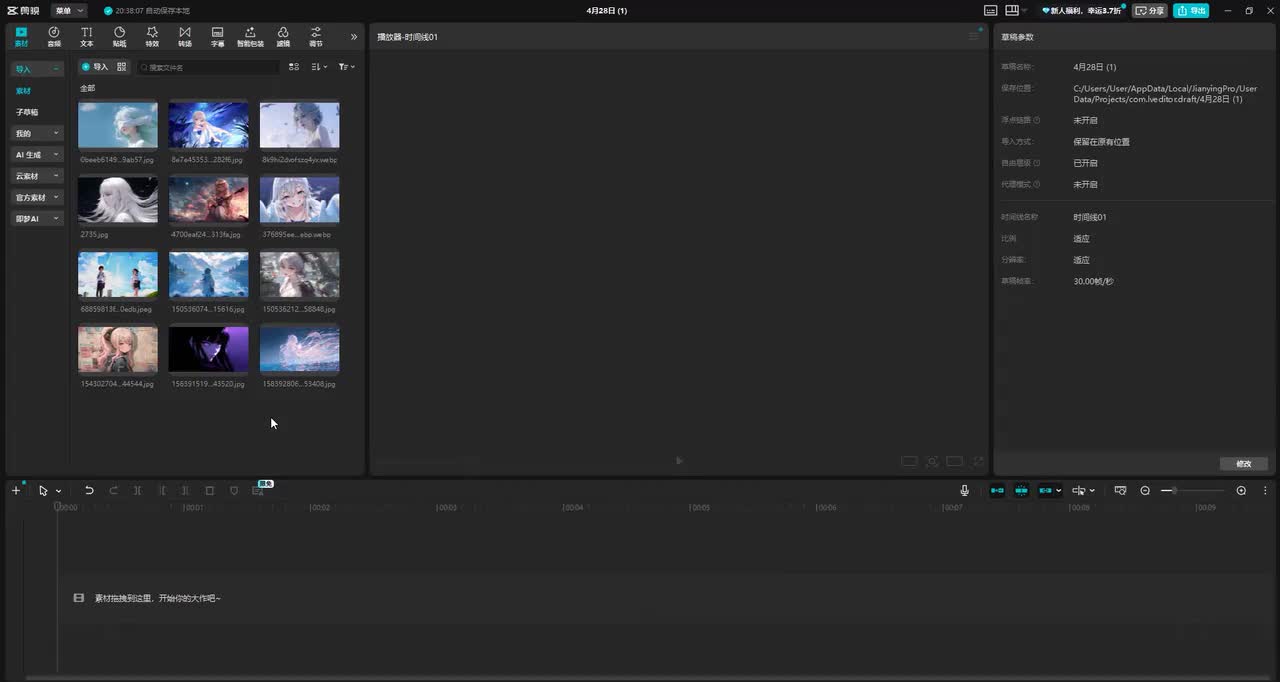
Task: Click the 导出 export button
Action: pos(1191,10)
